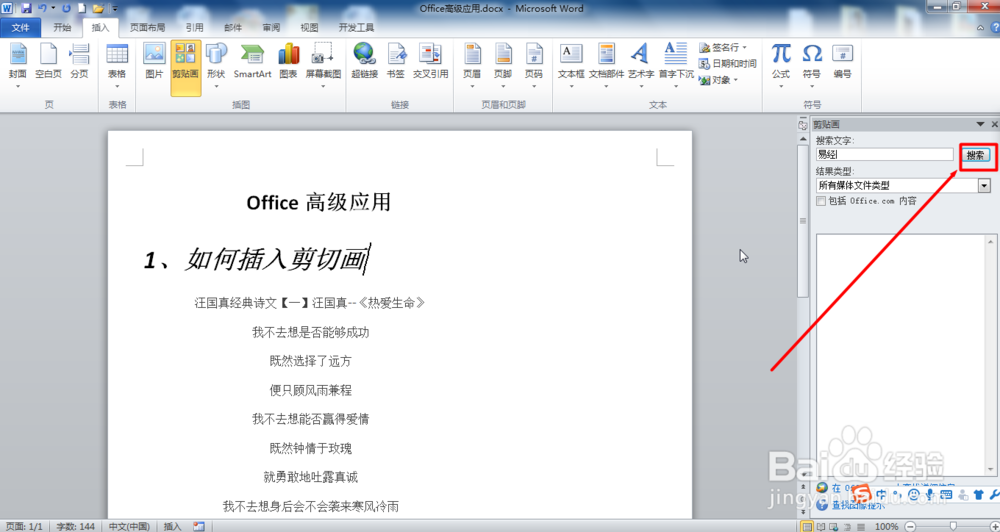1000x532 pixels.
Task: Insert an Equation (公式)
Action: (x=781, y=64)
